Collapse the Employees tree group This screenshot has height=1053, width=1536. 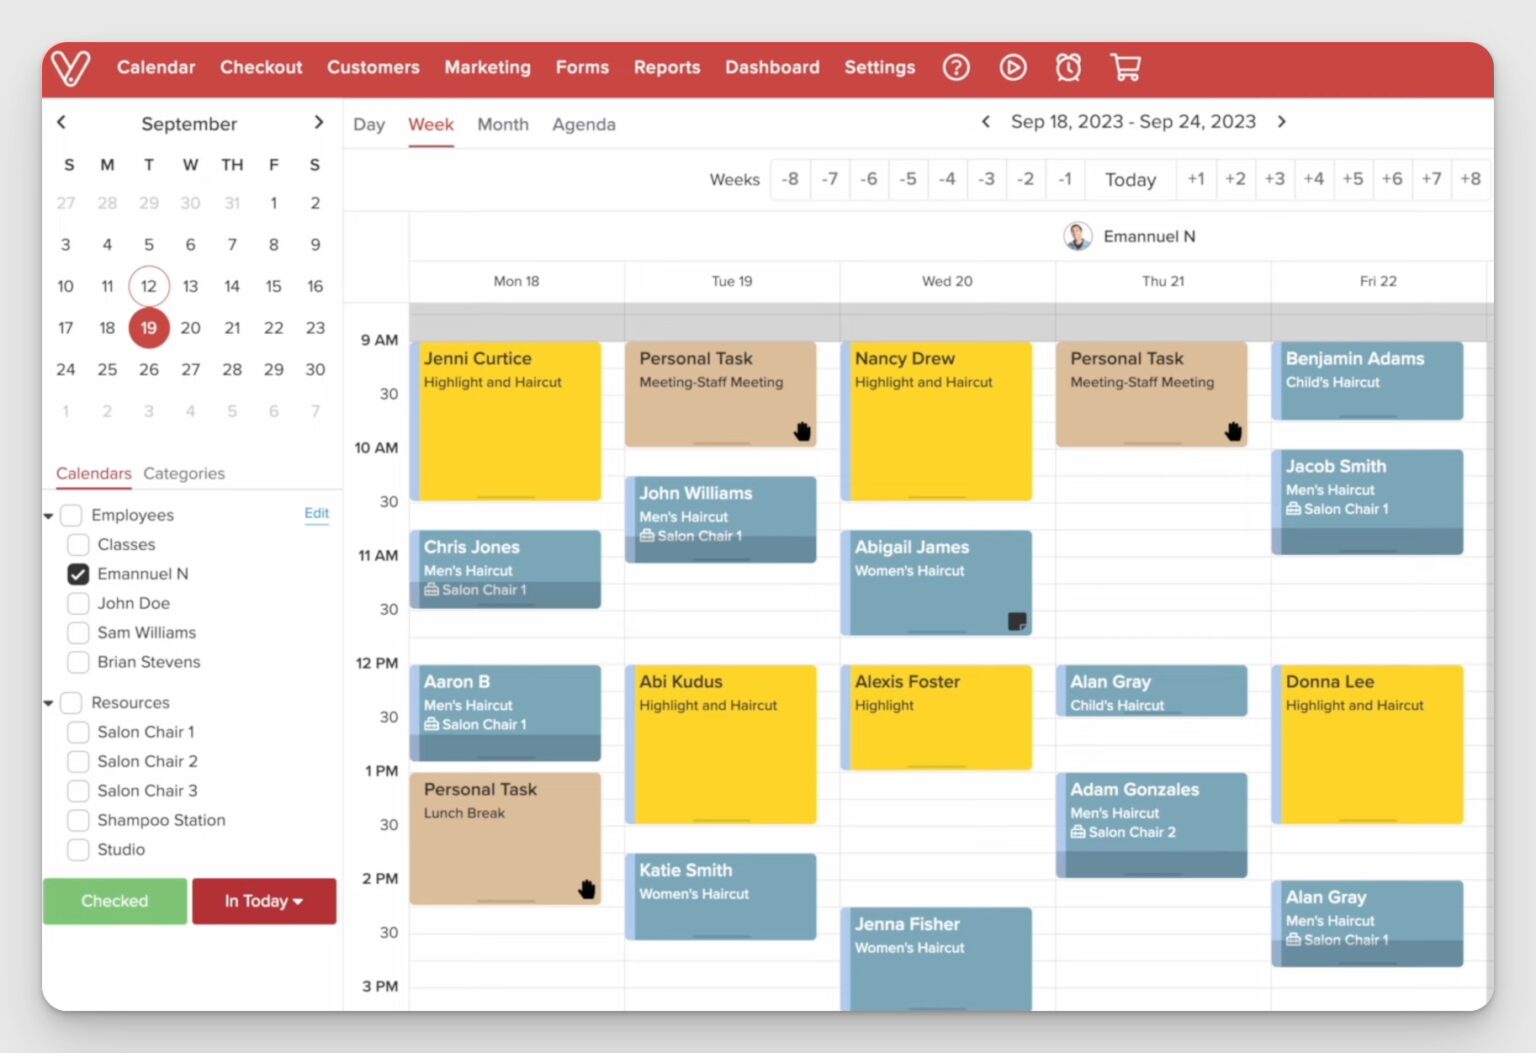click(x=49, y=516)
